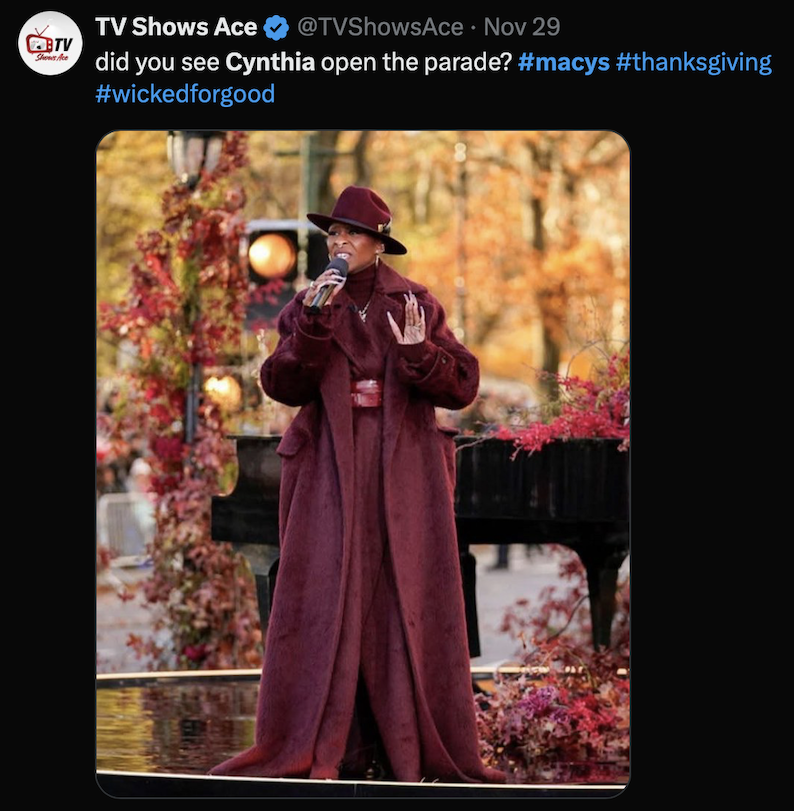The image size is (794, 811).
Task: Click the maroon hat in the photo
Action: pos(356,218)
